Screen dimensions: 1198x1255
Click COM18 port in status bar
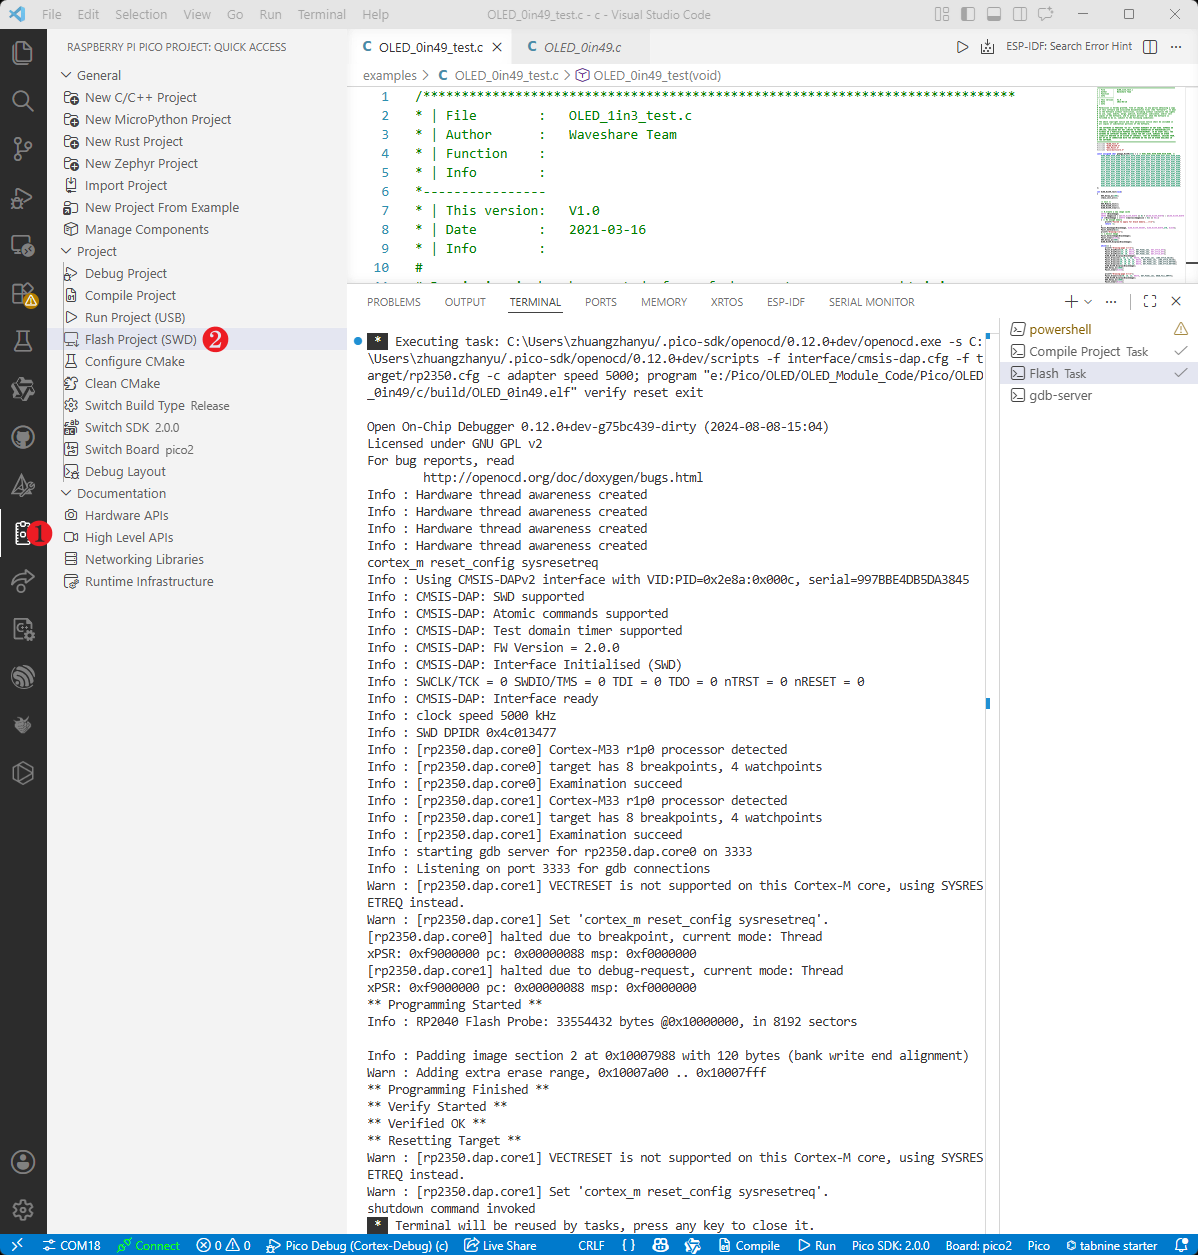71,1245
